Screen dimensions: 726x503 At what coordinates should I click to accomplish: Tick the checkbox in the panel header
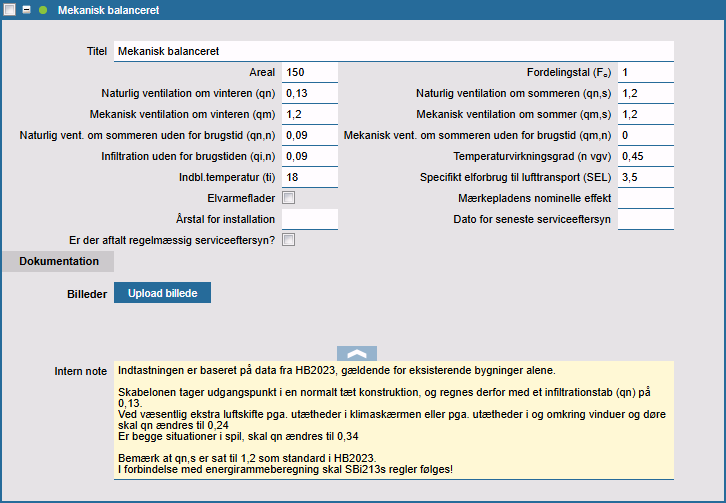[9, 10]
